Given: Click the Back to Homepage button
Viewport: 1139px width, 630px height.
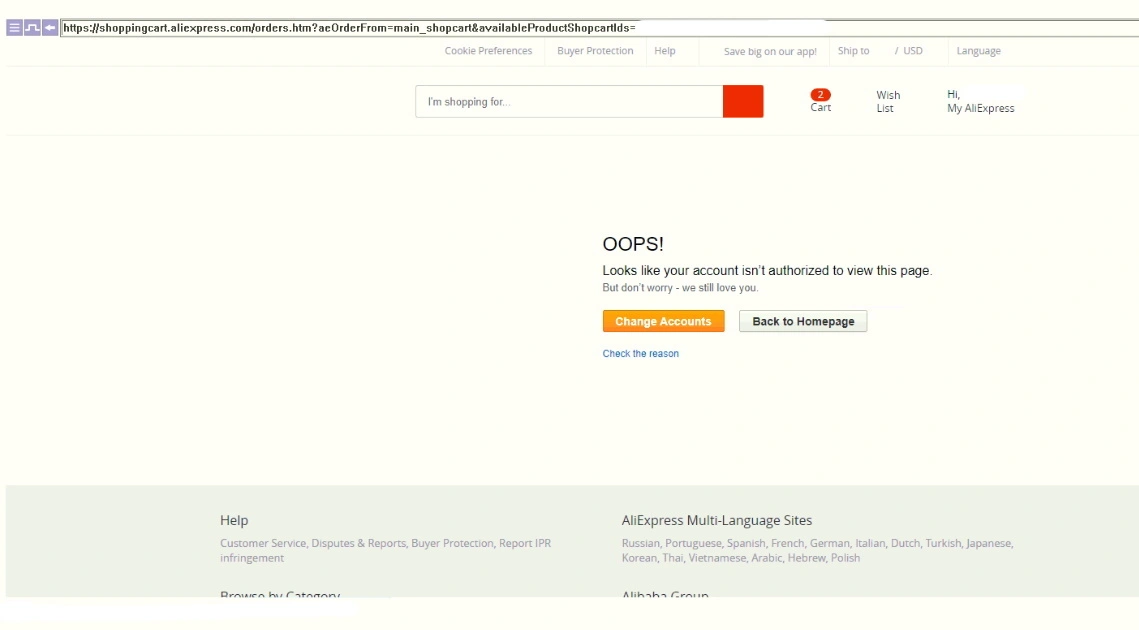Looking at the screenshot, I should point(803,321).
